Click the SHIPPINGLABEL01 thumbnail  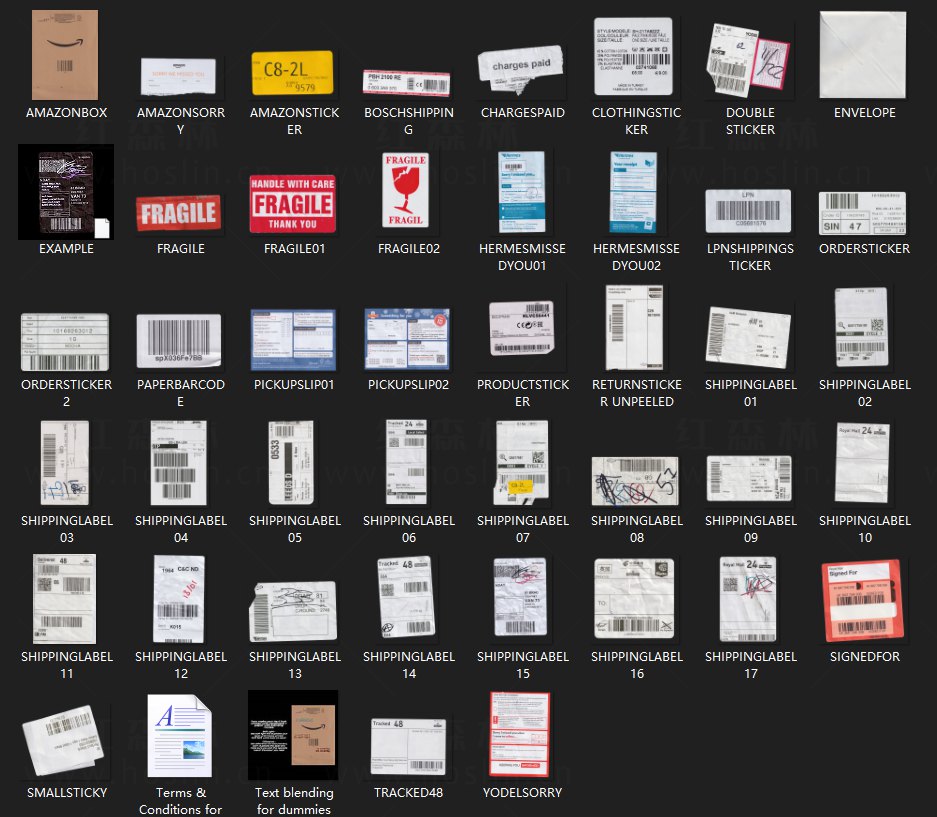748,337
